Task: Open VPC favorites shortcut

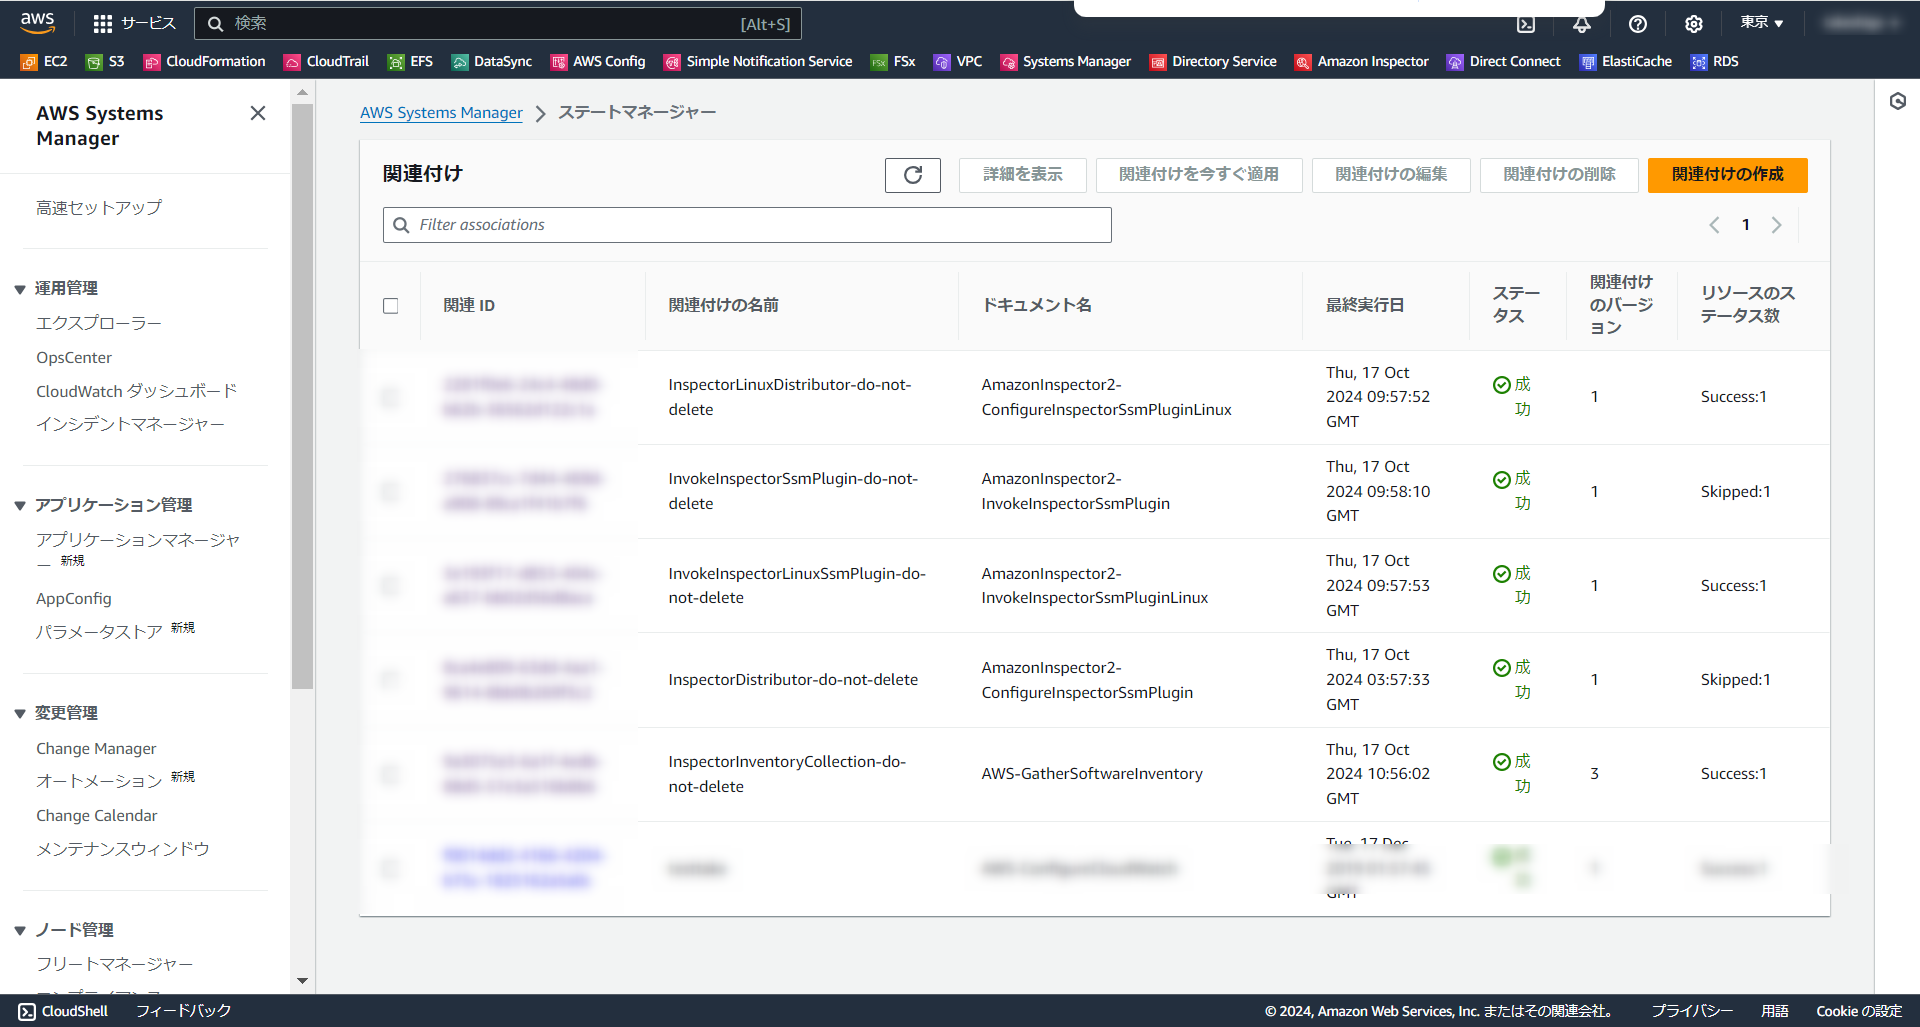Action: pos(958,62)
